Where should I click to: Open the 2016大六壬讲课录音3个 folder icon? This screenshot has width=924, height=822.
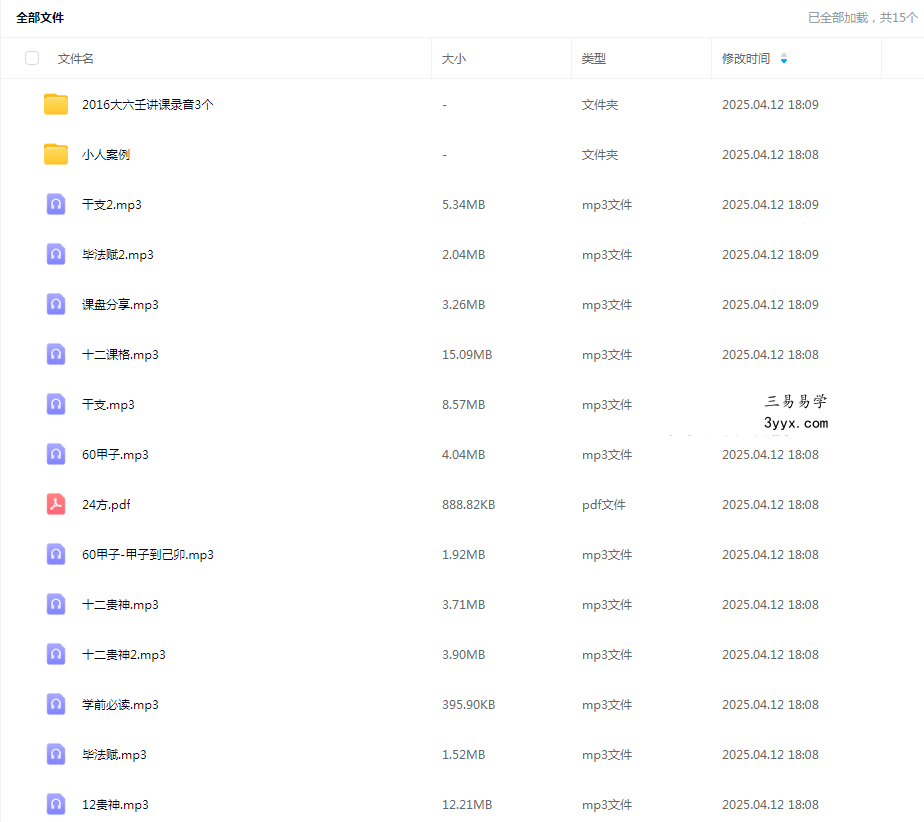(x=56, y=104)
